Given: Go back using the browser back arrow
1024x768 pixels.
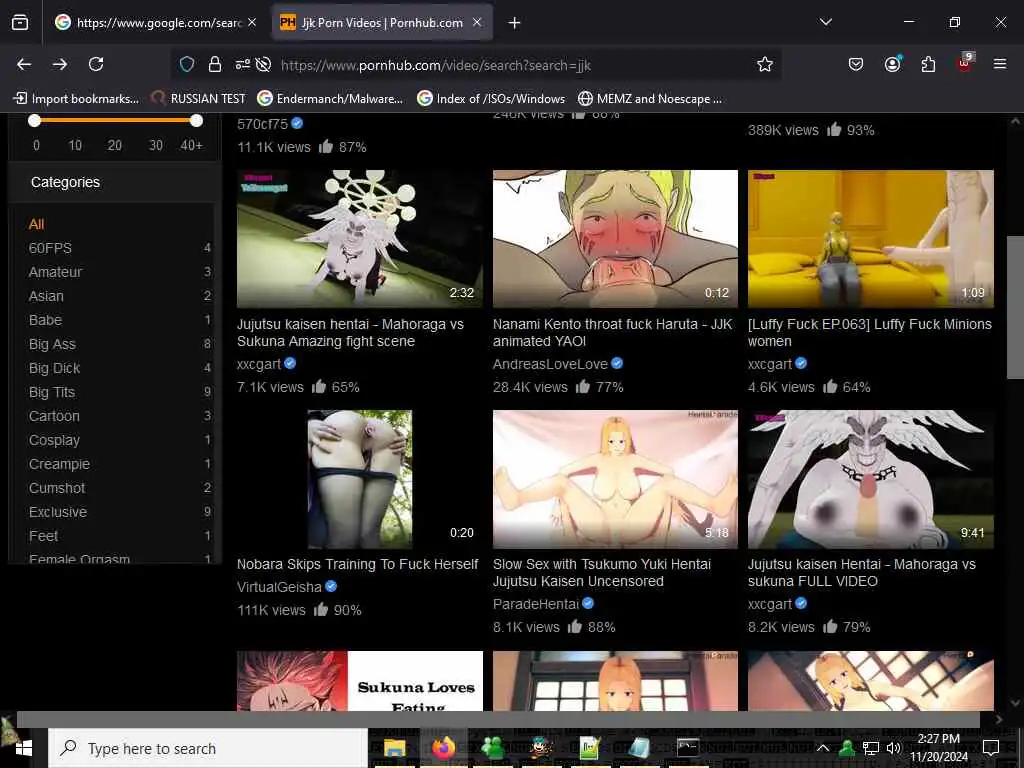Looking at the screenshot, I should pyautogui.click(x=24, y=64).
